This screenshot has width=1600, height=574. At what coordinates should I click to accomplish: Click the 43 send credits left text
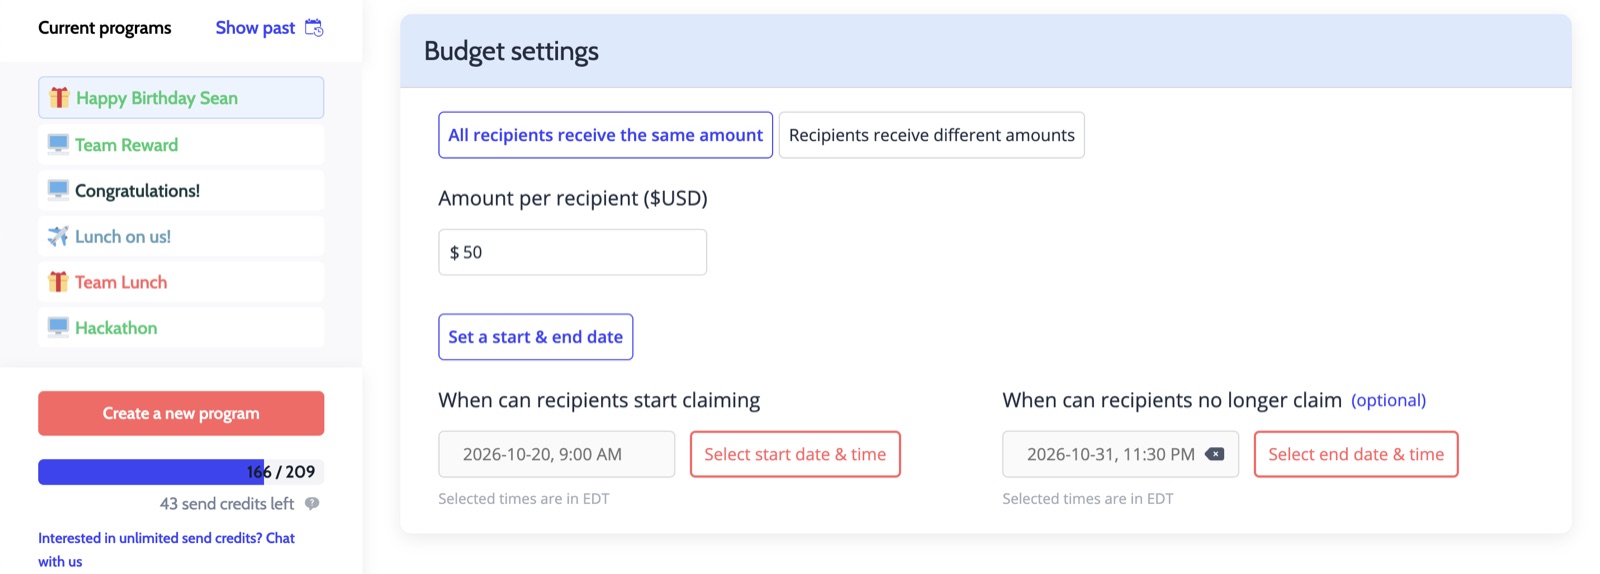coord(227,504)
